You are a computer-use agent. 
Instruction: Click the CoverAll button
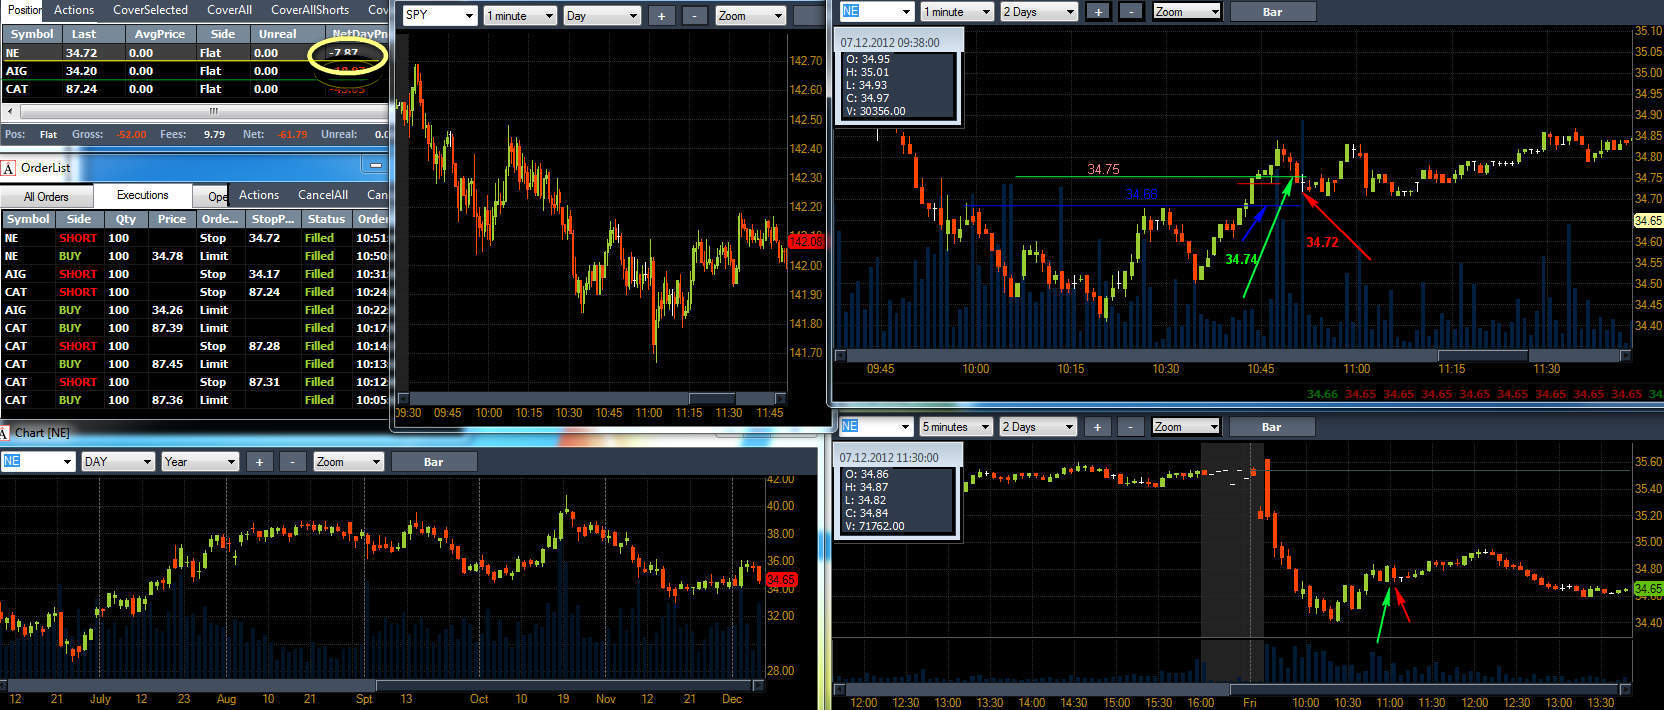pos(229,10)
